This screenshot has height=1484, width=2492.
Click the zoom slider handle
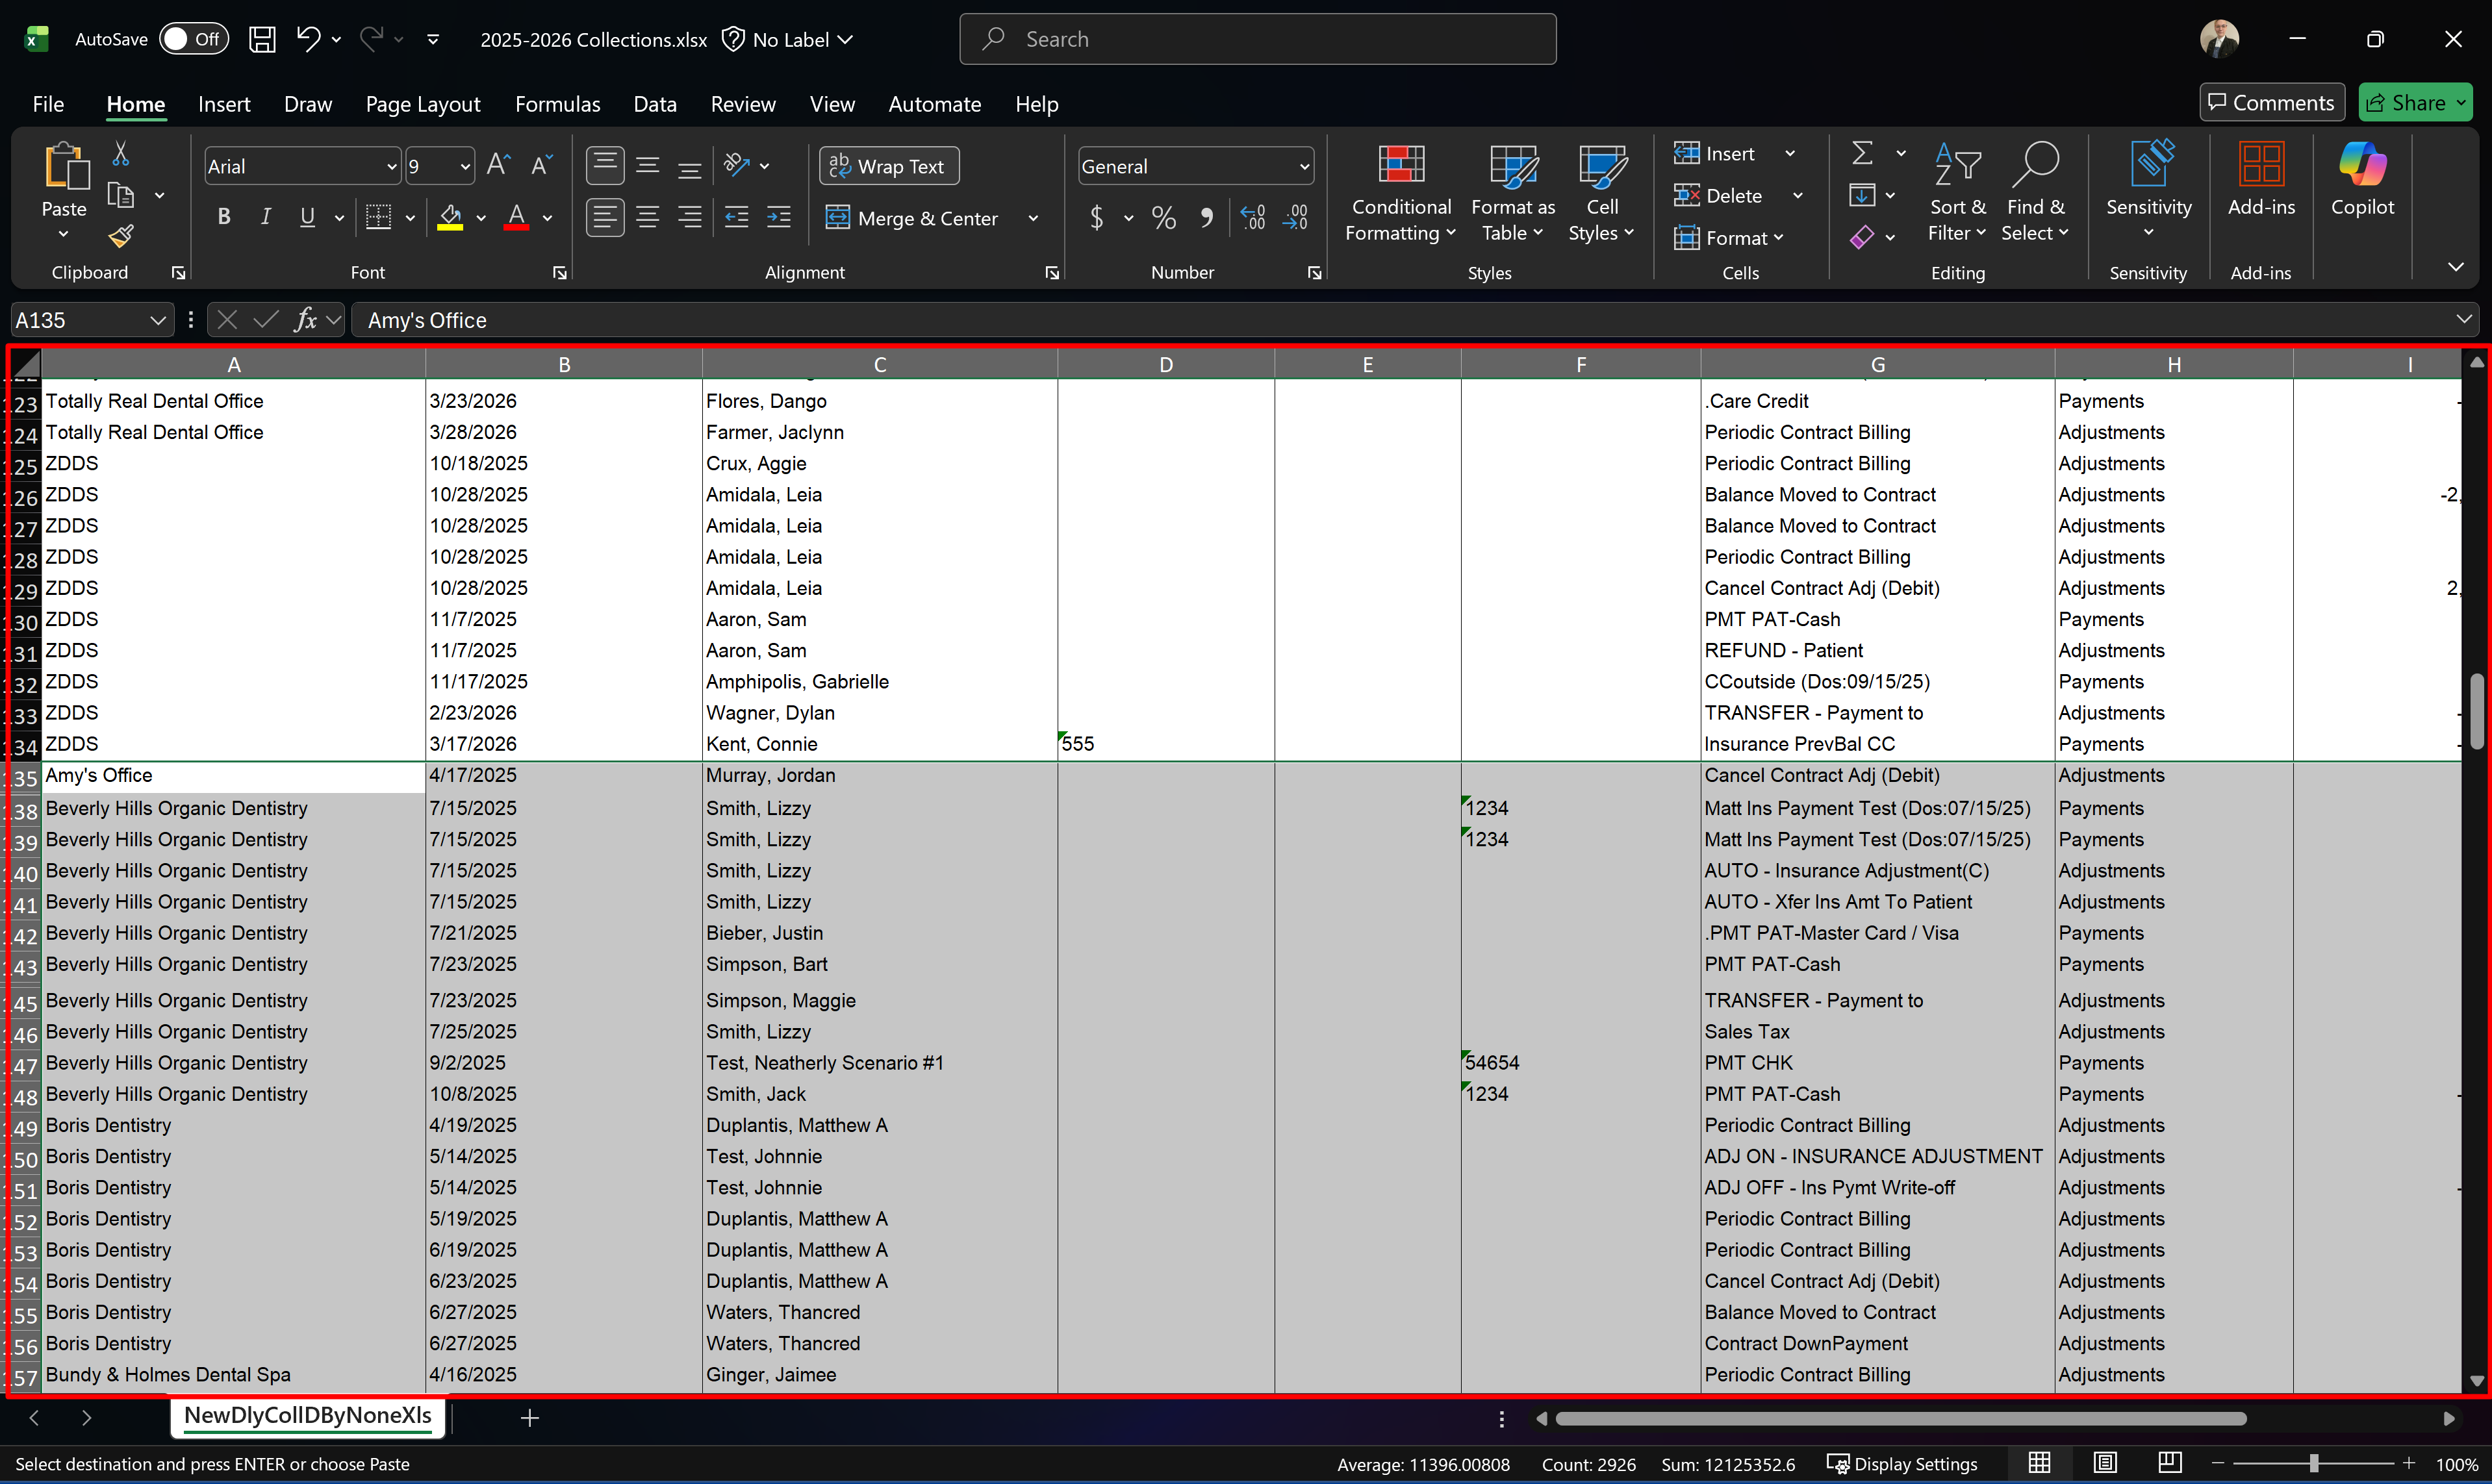[2313, 1463]
